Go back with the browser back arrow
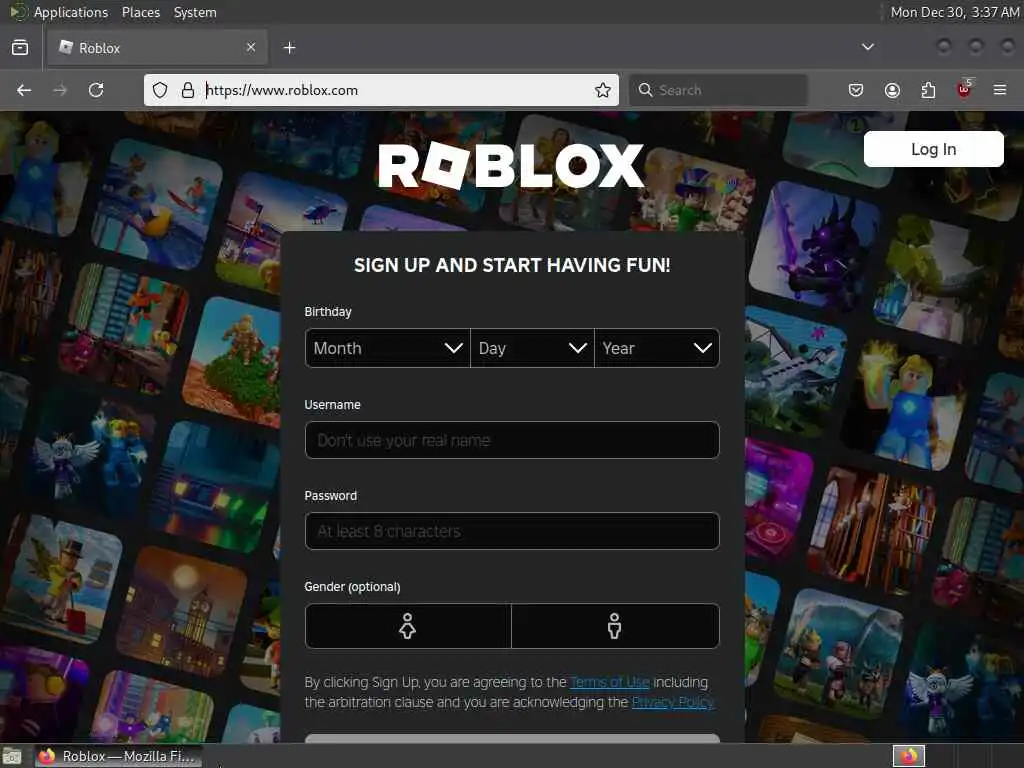 [24, 90]
